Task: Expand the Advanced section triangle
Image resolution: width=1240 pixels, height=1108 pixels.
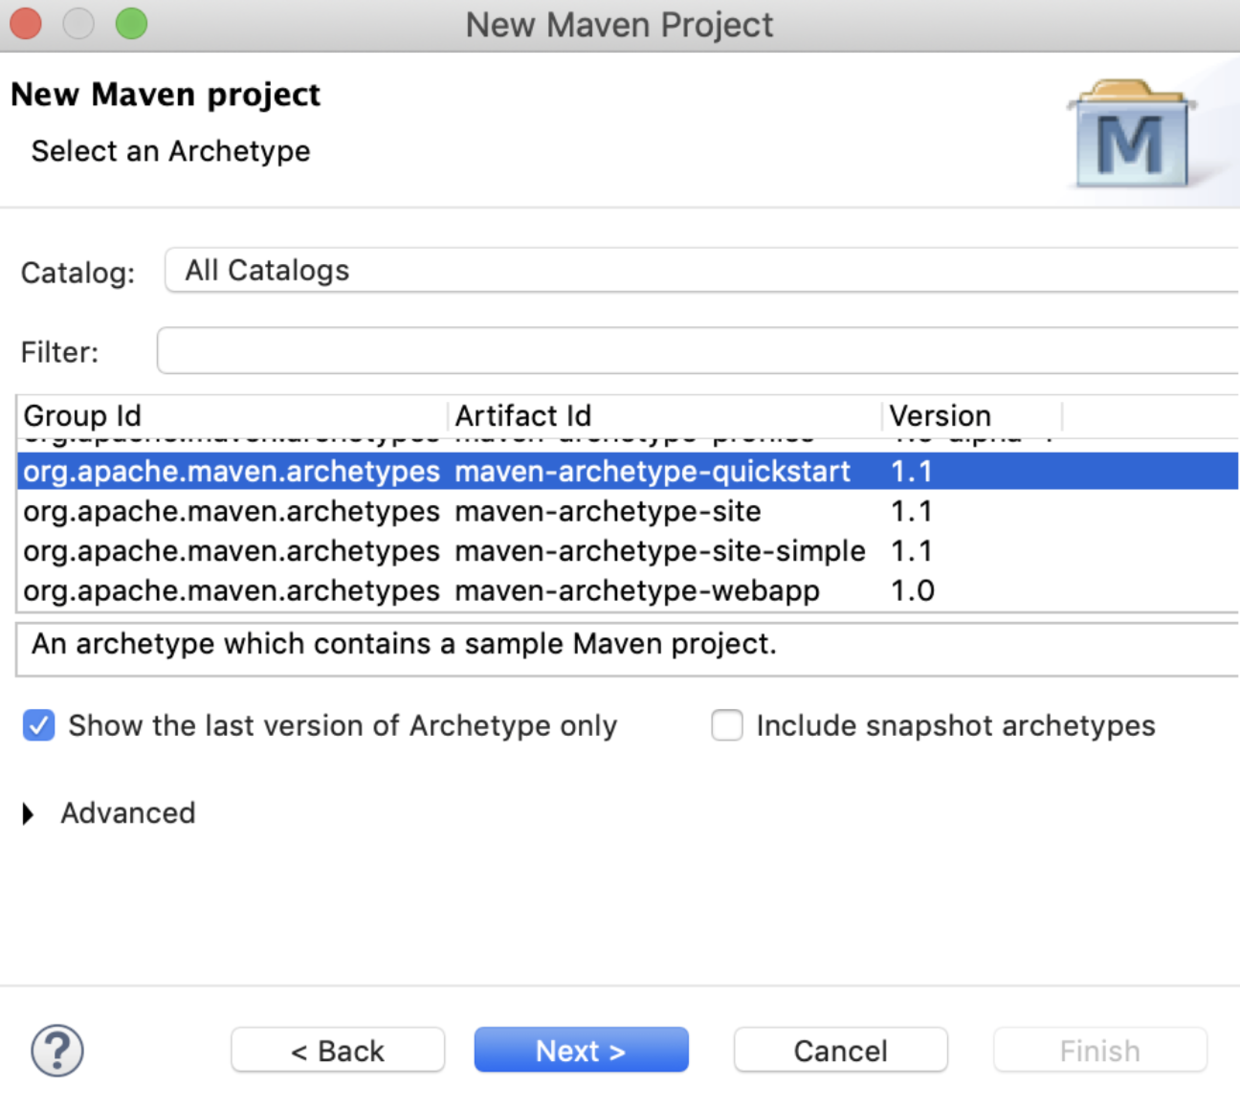Action: click(x=28, y=814)
